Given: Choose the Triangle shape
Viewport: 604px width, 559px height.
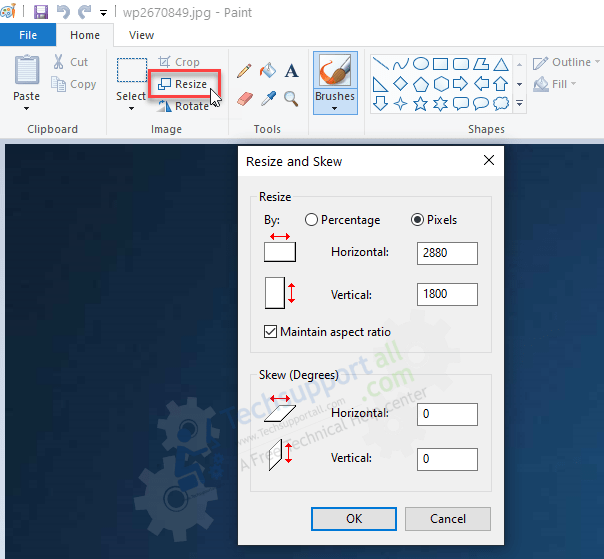Looking at the screenshot, I should (501, 64).
